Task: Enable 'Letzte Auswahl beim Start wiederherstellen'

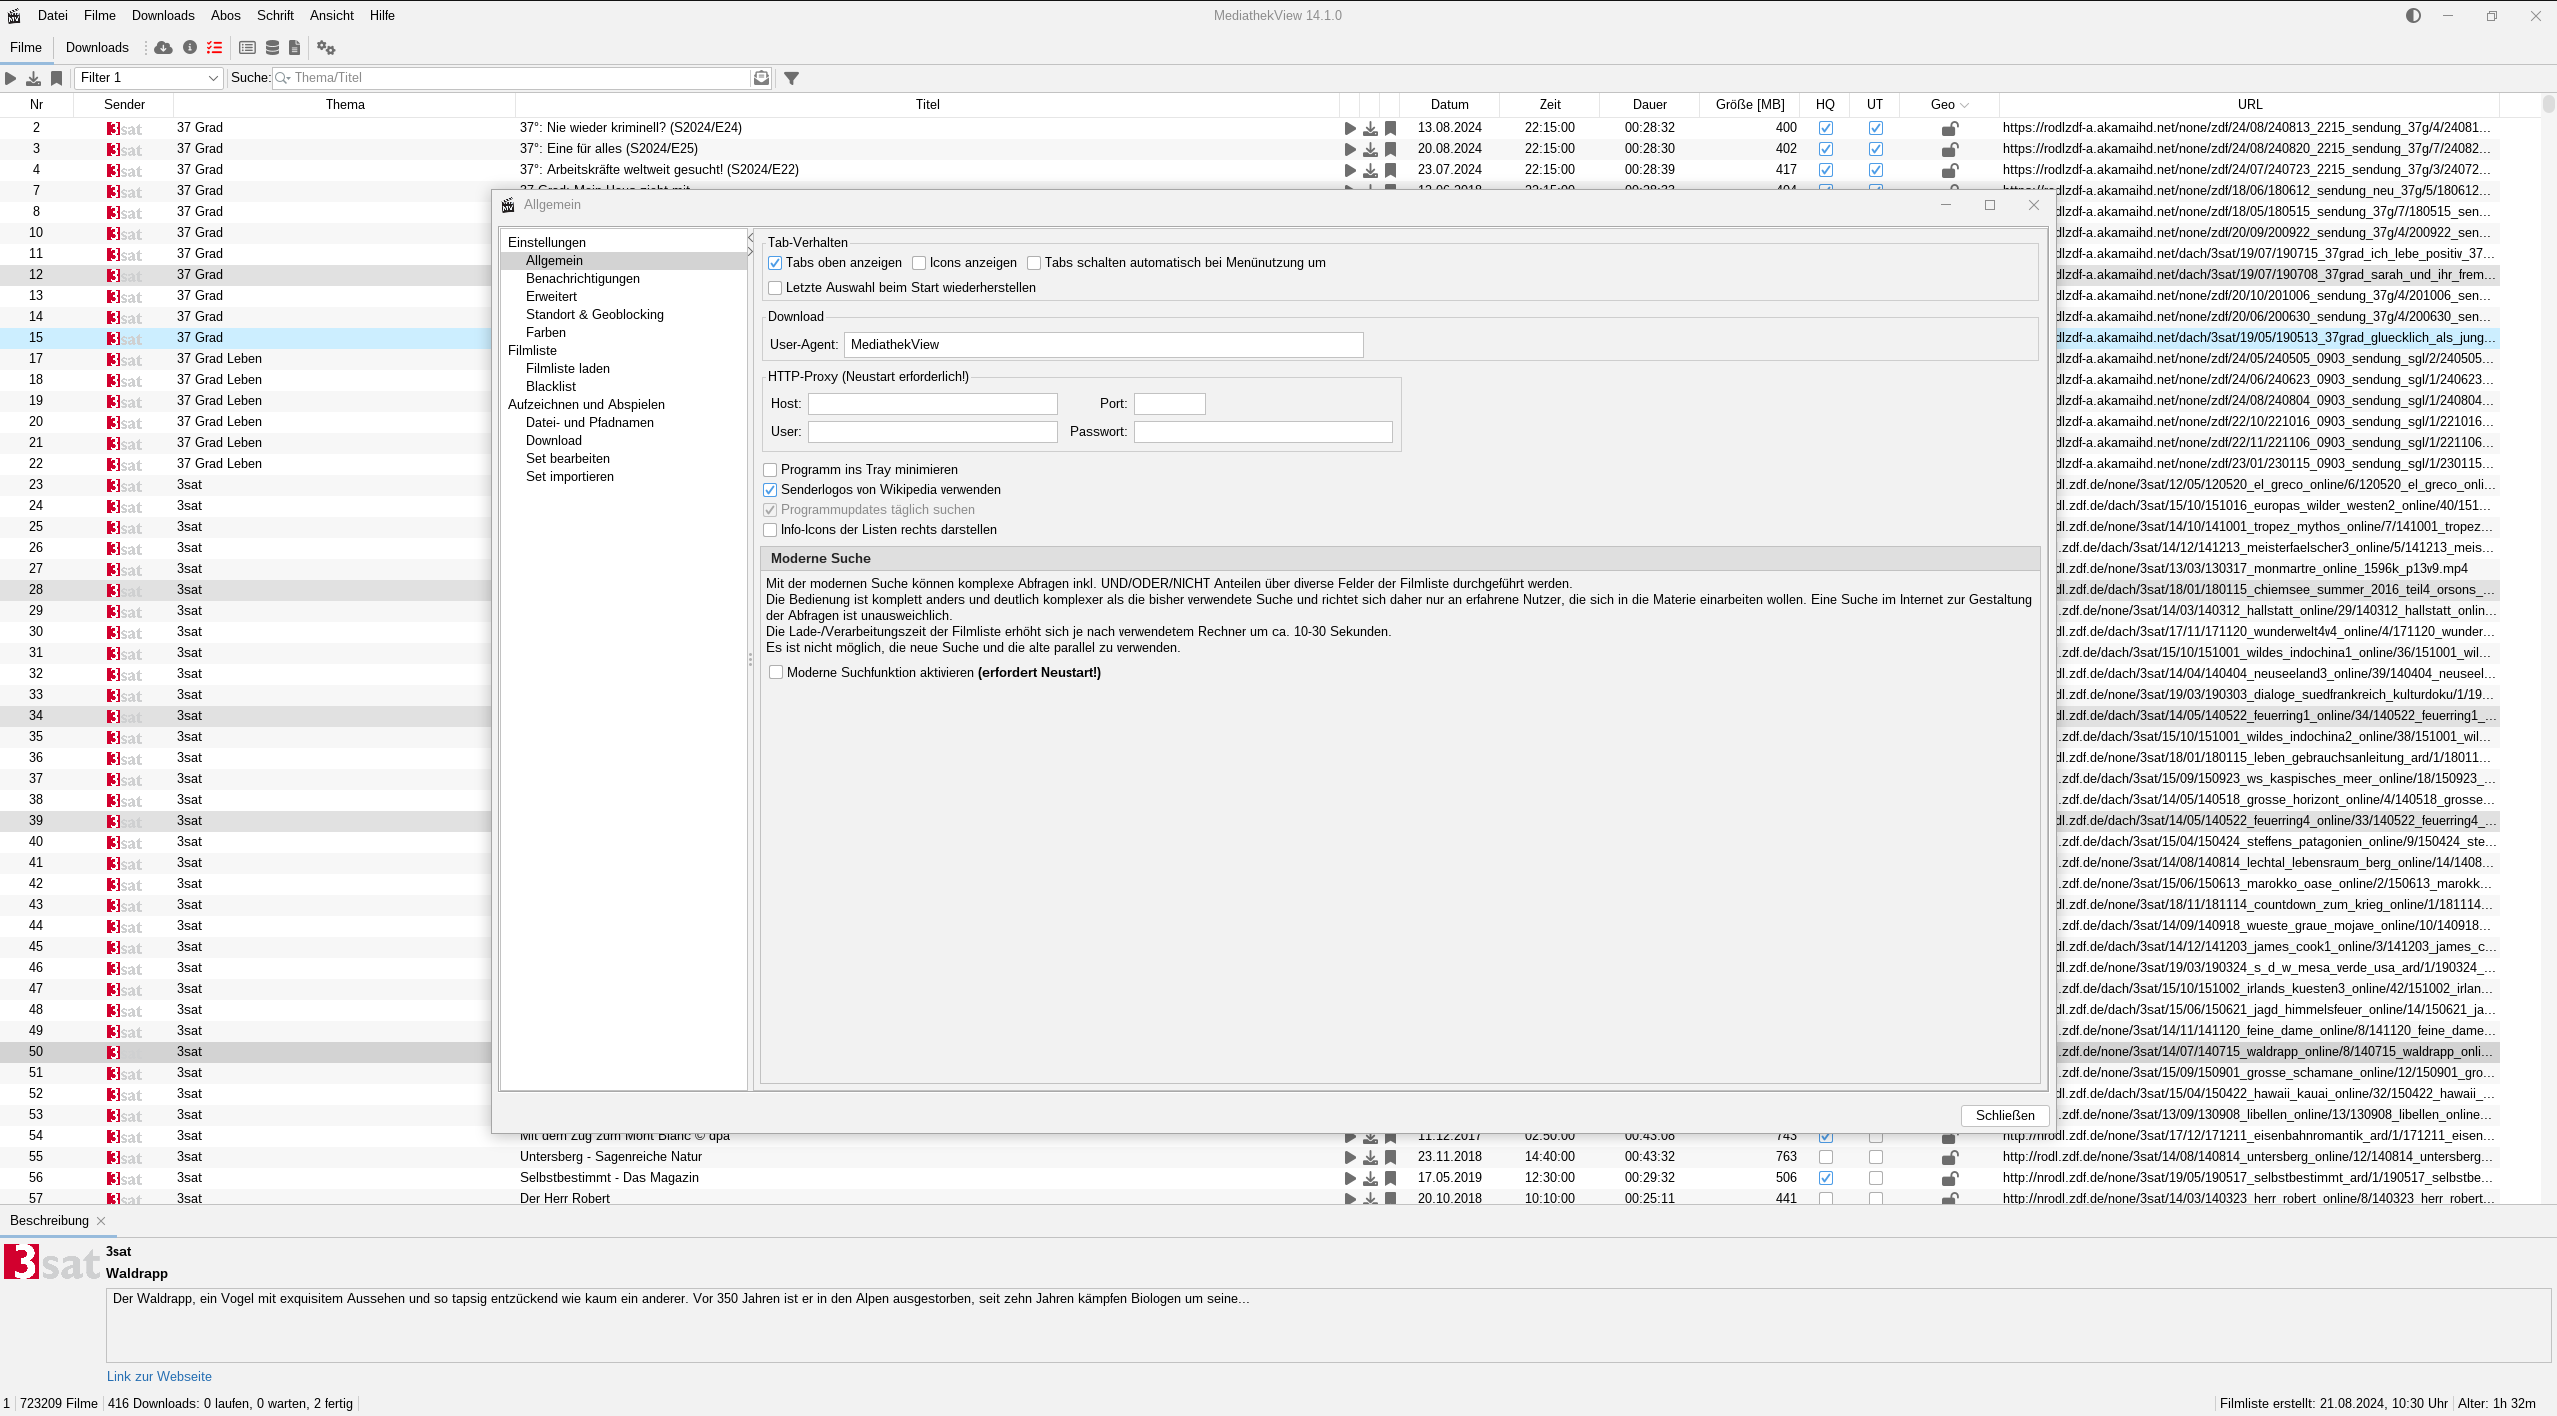Action: coord(775,288)
